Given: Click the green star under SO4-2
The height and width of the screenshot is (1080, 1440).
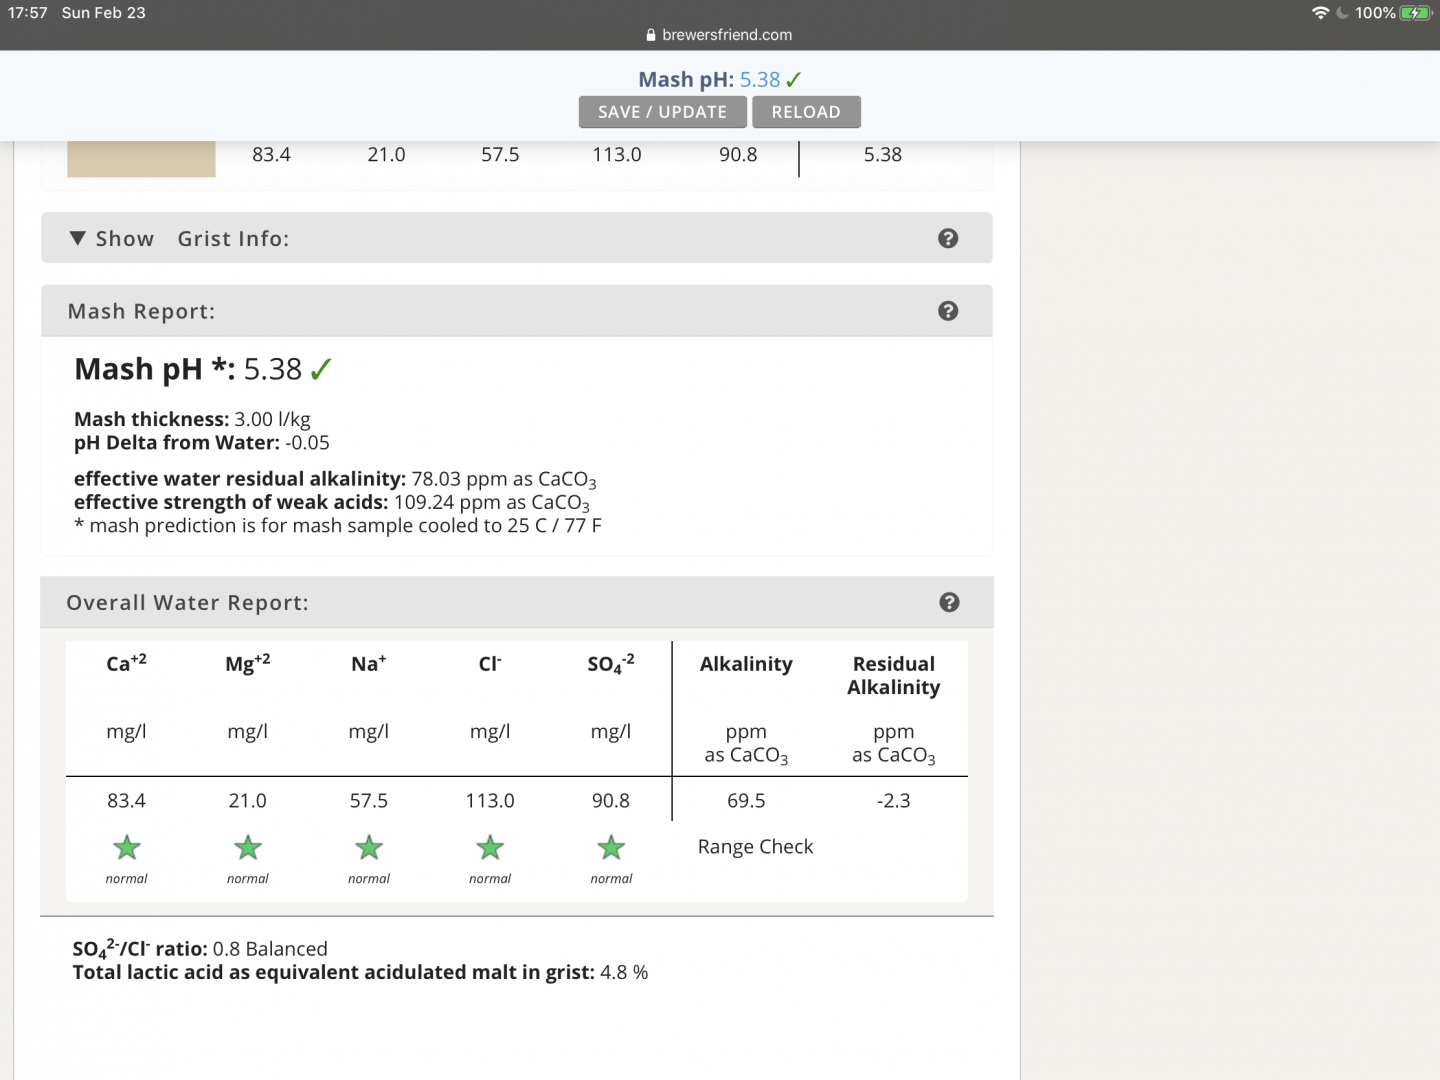Looking at the screenshot, I should click(611, 848).
